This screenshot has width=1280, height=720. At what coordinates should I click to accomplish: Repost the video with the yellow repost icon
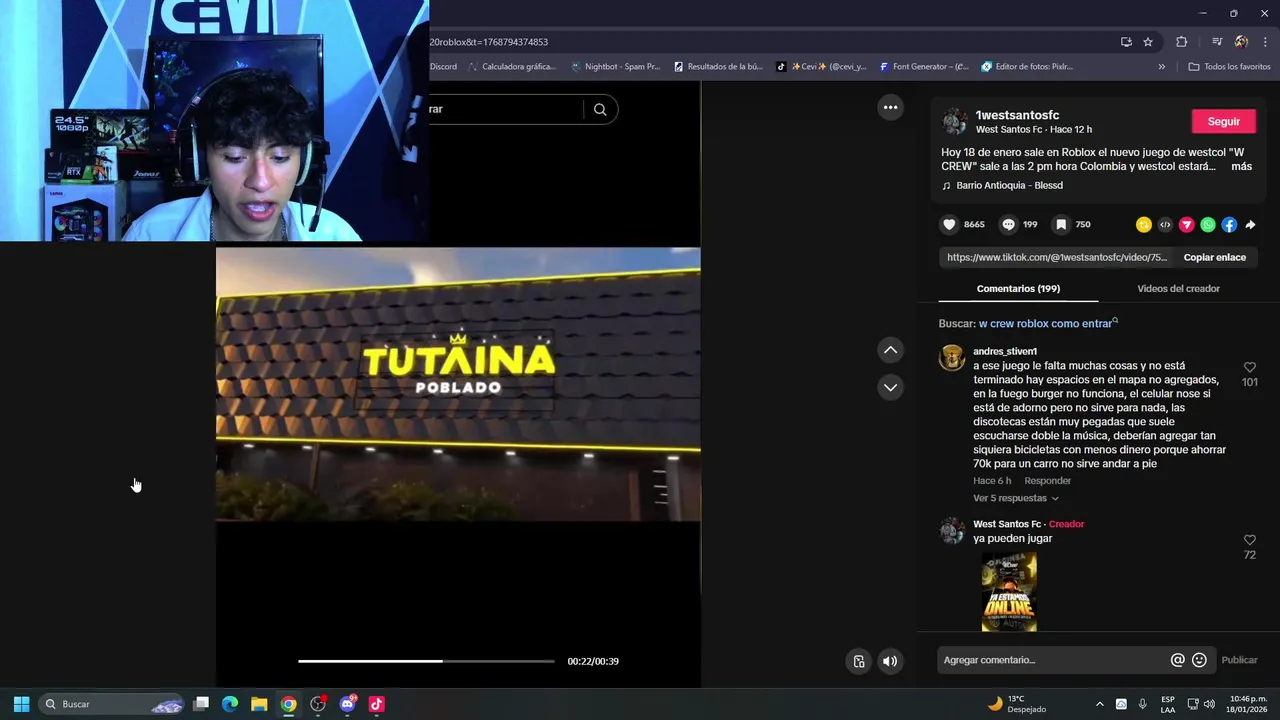1144,225
